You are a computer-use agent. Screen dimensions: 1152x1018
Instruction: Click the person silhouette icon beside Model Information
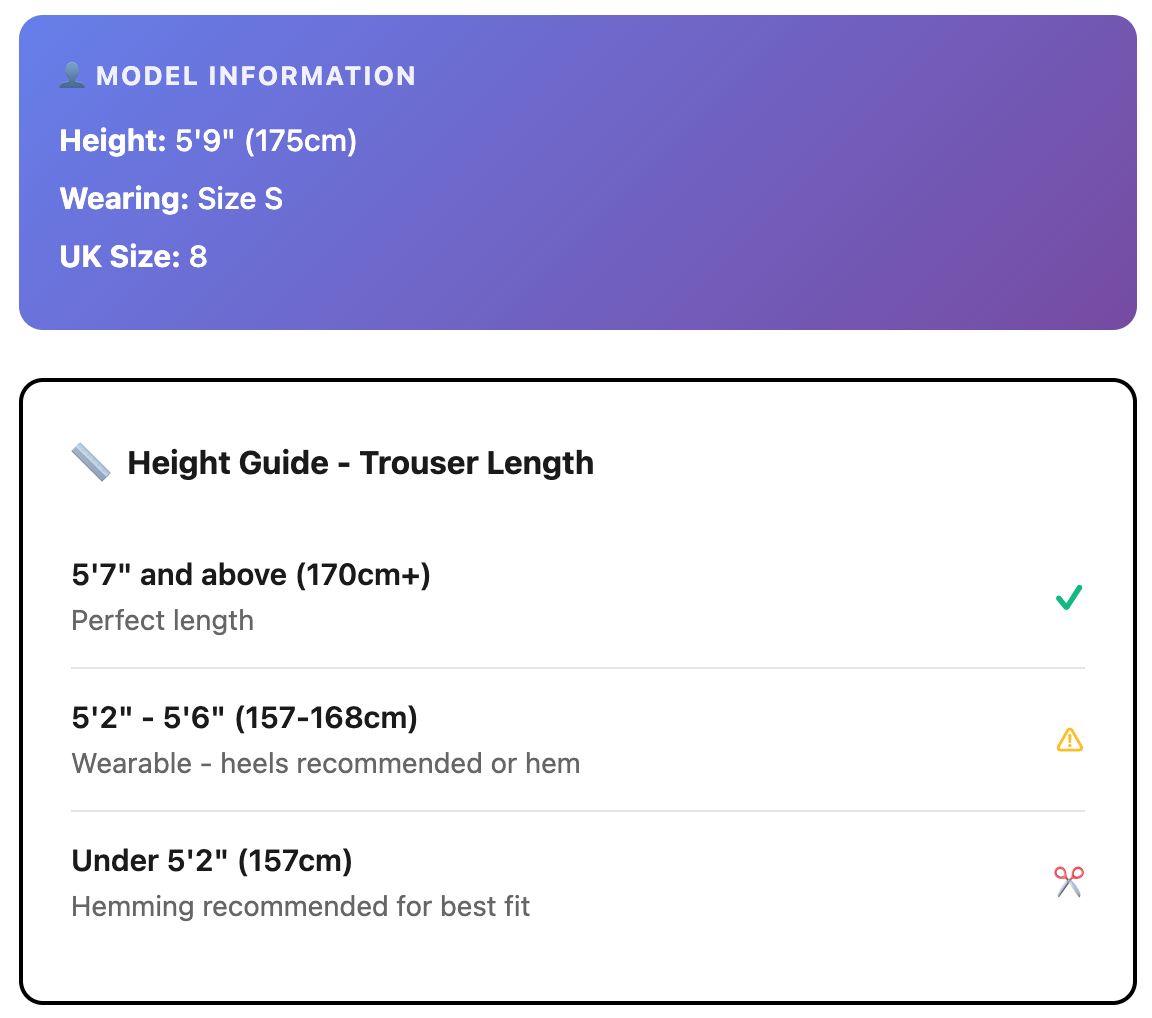[72, 76]
